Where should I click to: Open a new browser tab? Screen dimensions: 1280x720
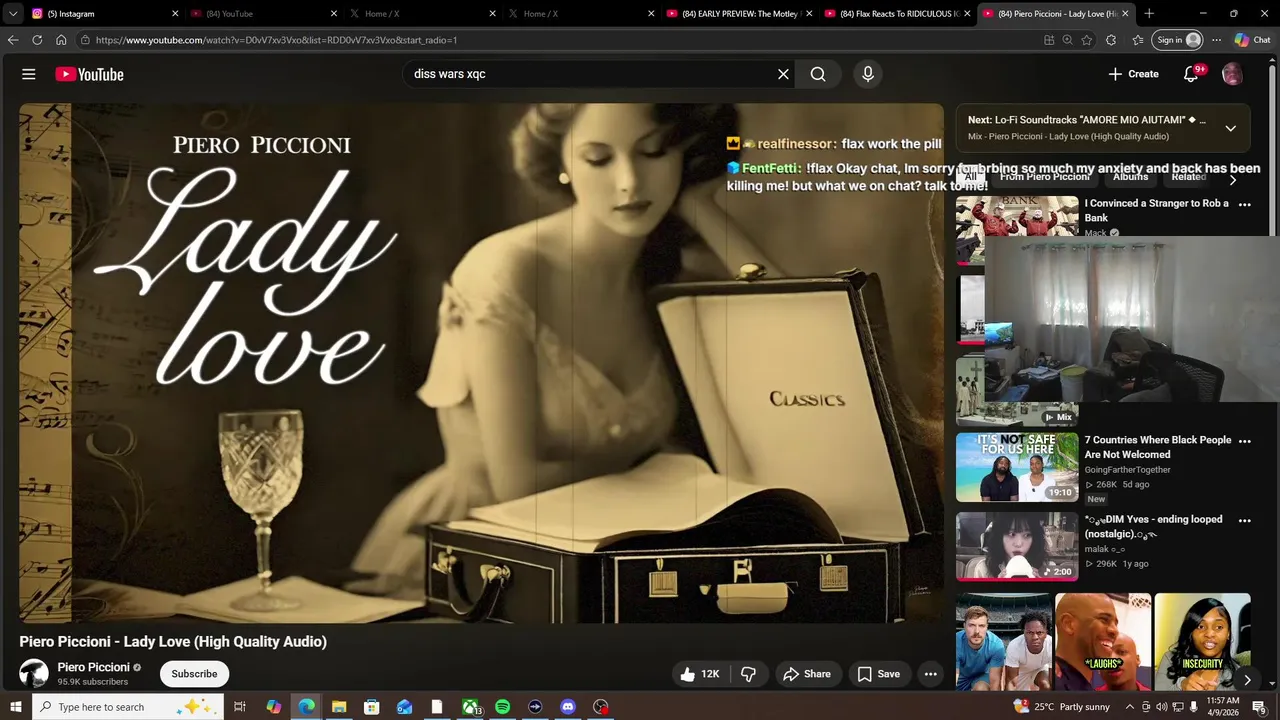[x=1149, y=13]
